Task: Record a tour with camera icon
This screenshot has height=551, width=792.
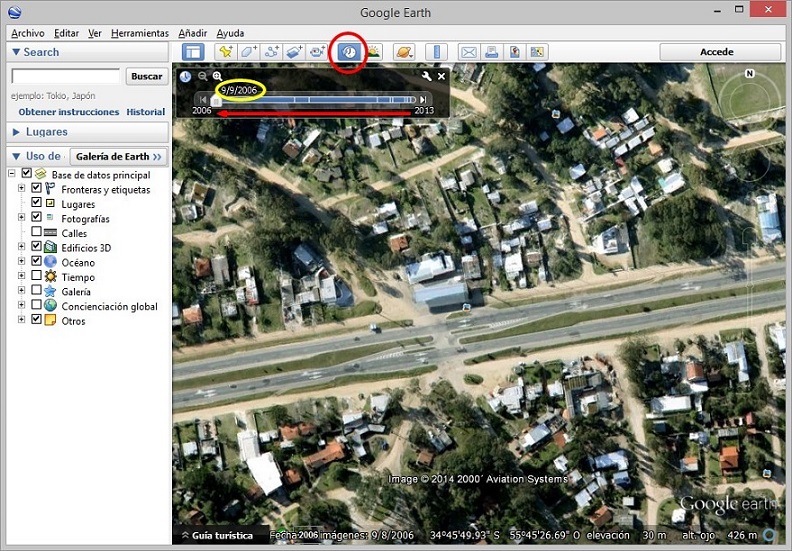Action: pos(317,52)
